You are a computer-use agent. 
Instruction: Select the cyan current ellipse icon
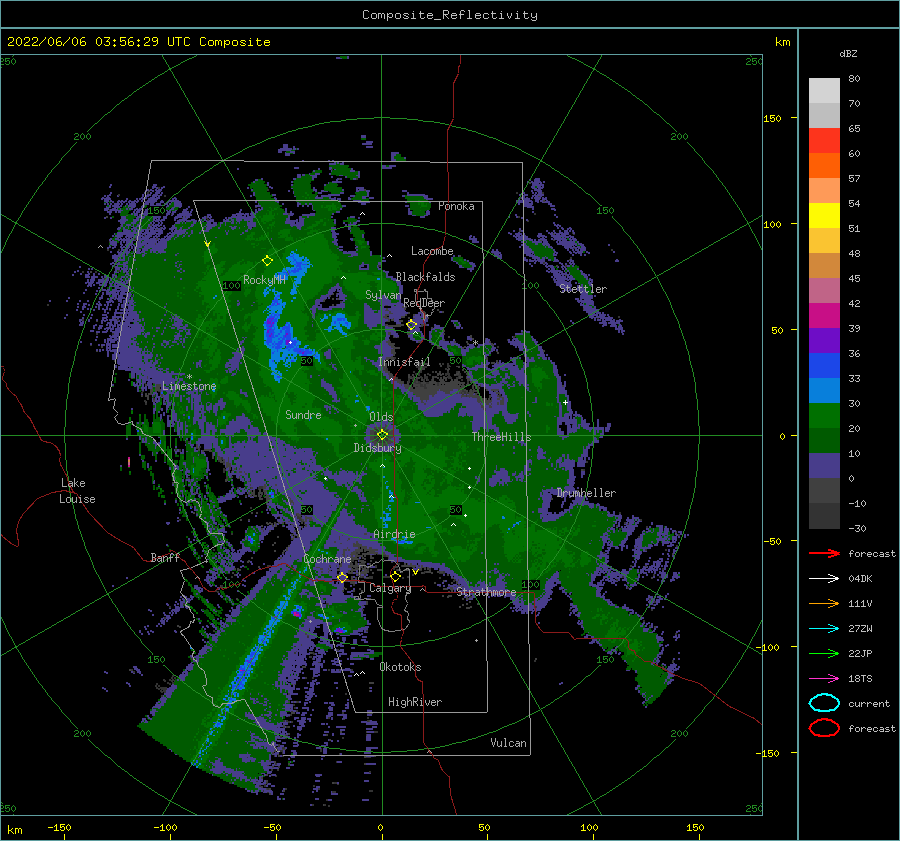[824, 703]
